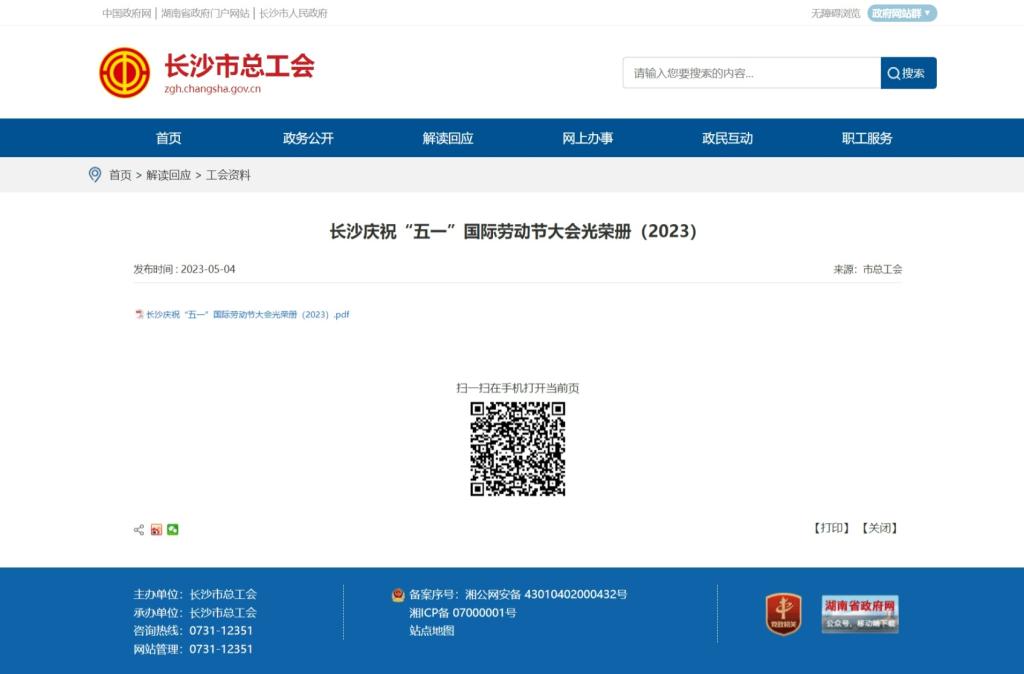Click the 长沙市总工会 union logo emblem

point(125,73)
